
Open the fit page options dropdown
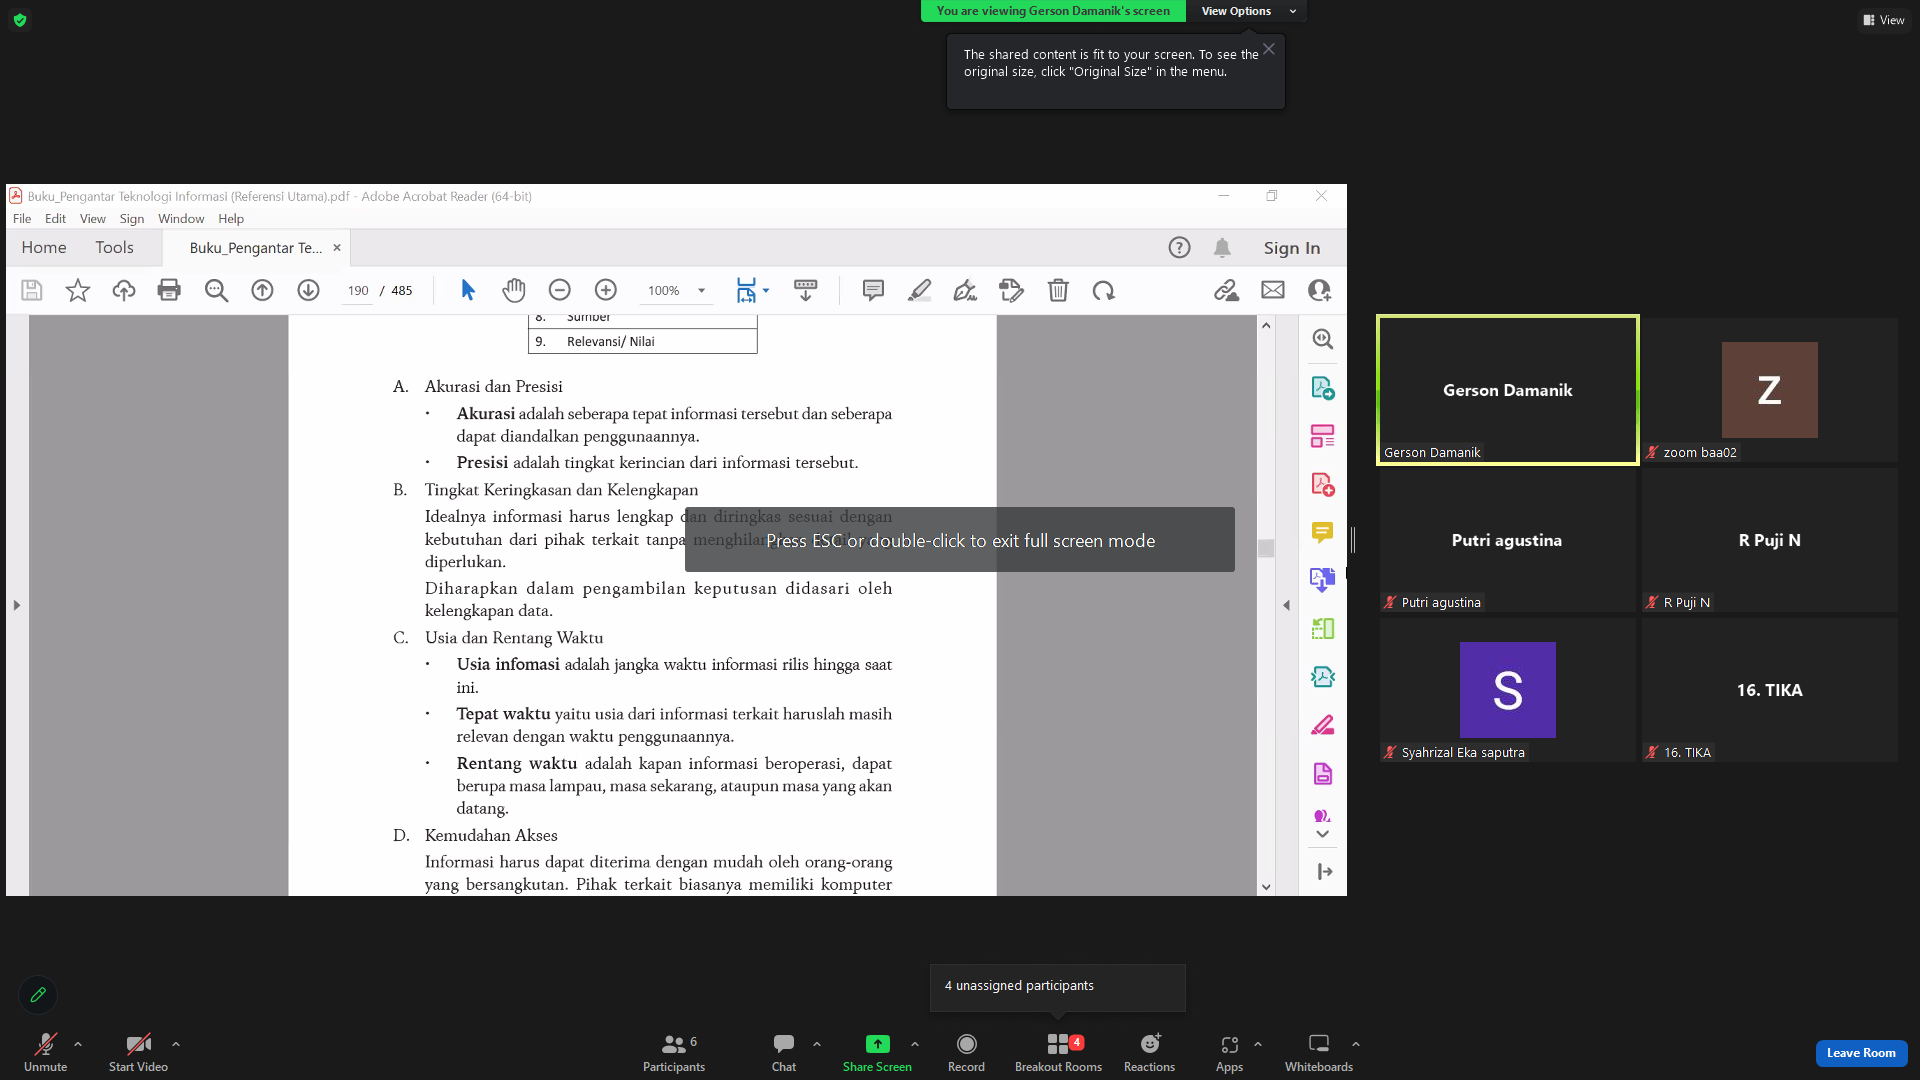tap(766, 290)
